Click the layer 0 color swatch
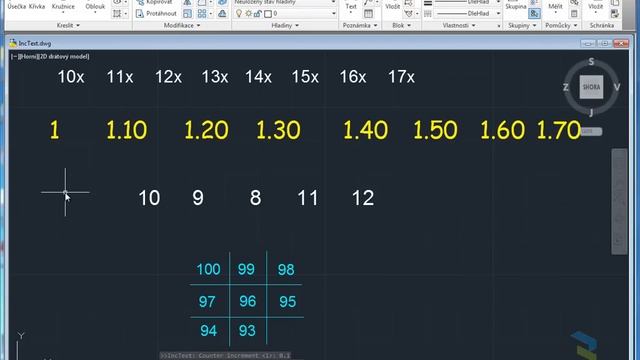This screenshot has width=640, height=360. [268, 14]
